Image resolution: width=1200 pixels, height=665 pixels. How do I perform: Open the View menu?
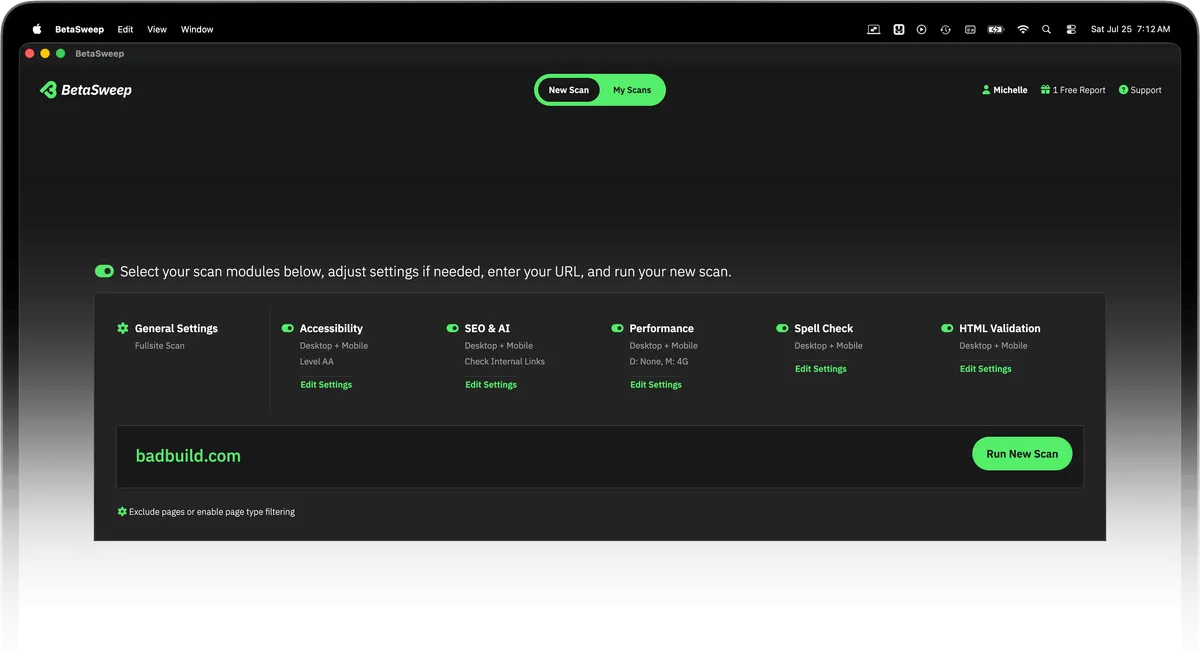pyautogui.click(x=157, y=29)
